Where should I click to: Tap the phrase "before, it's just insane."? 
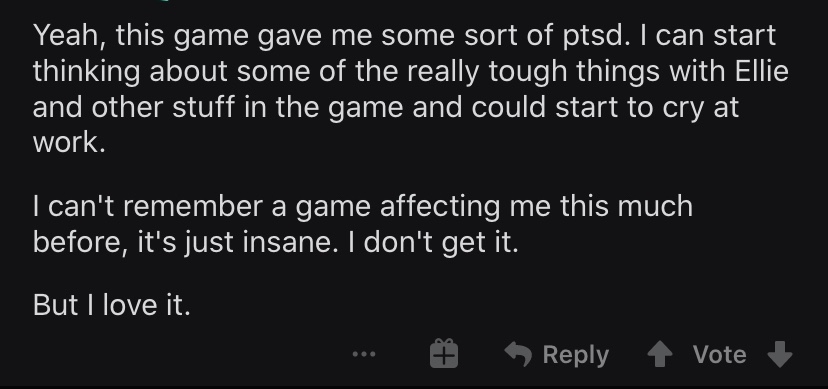click(185, 242)
